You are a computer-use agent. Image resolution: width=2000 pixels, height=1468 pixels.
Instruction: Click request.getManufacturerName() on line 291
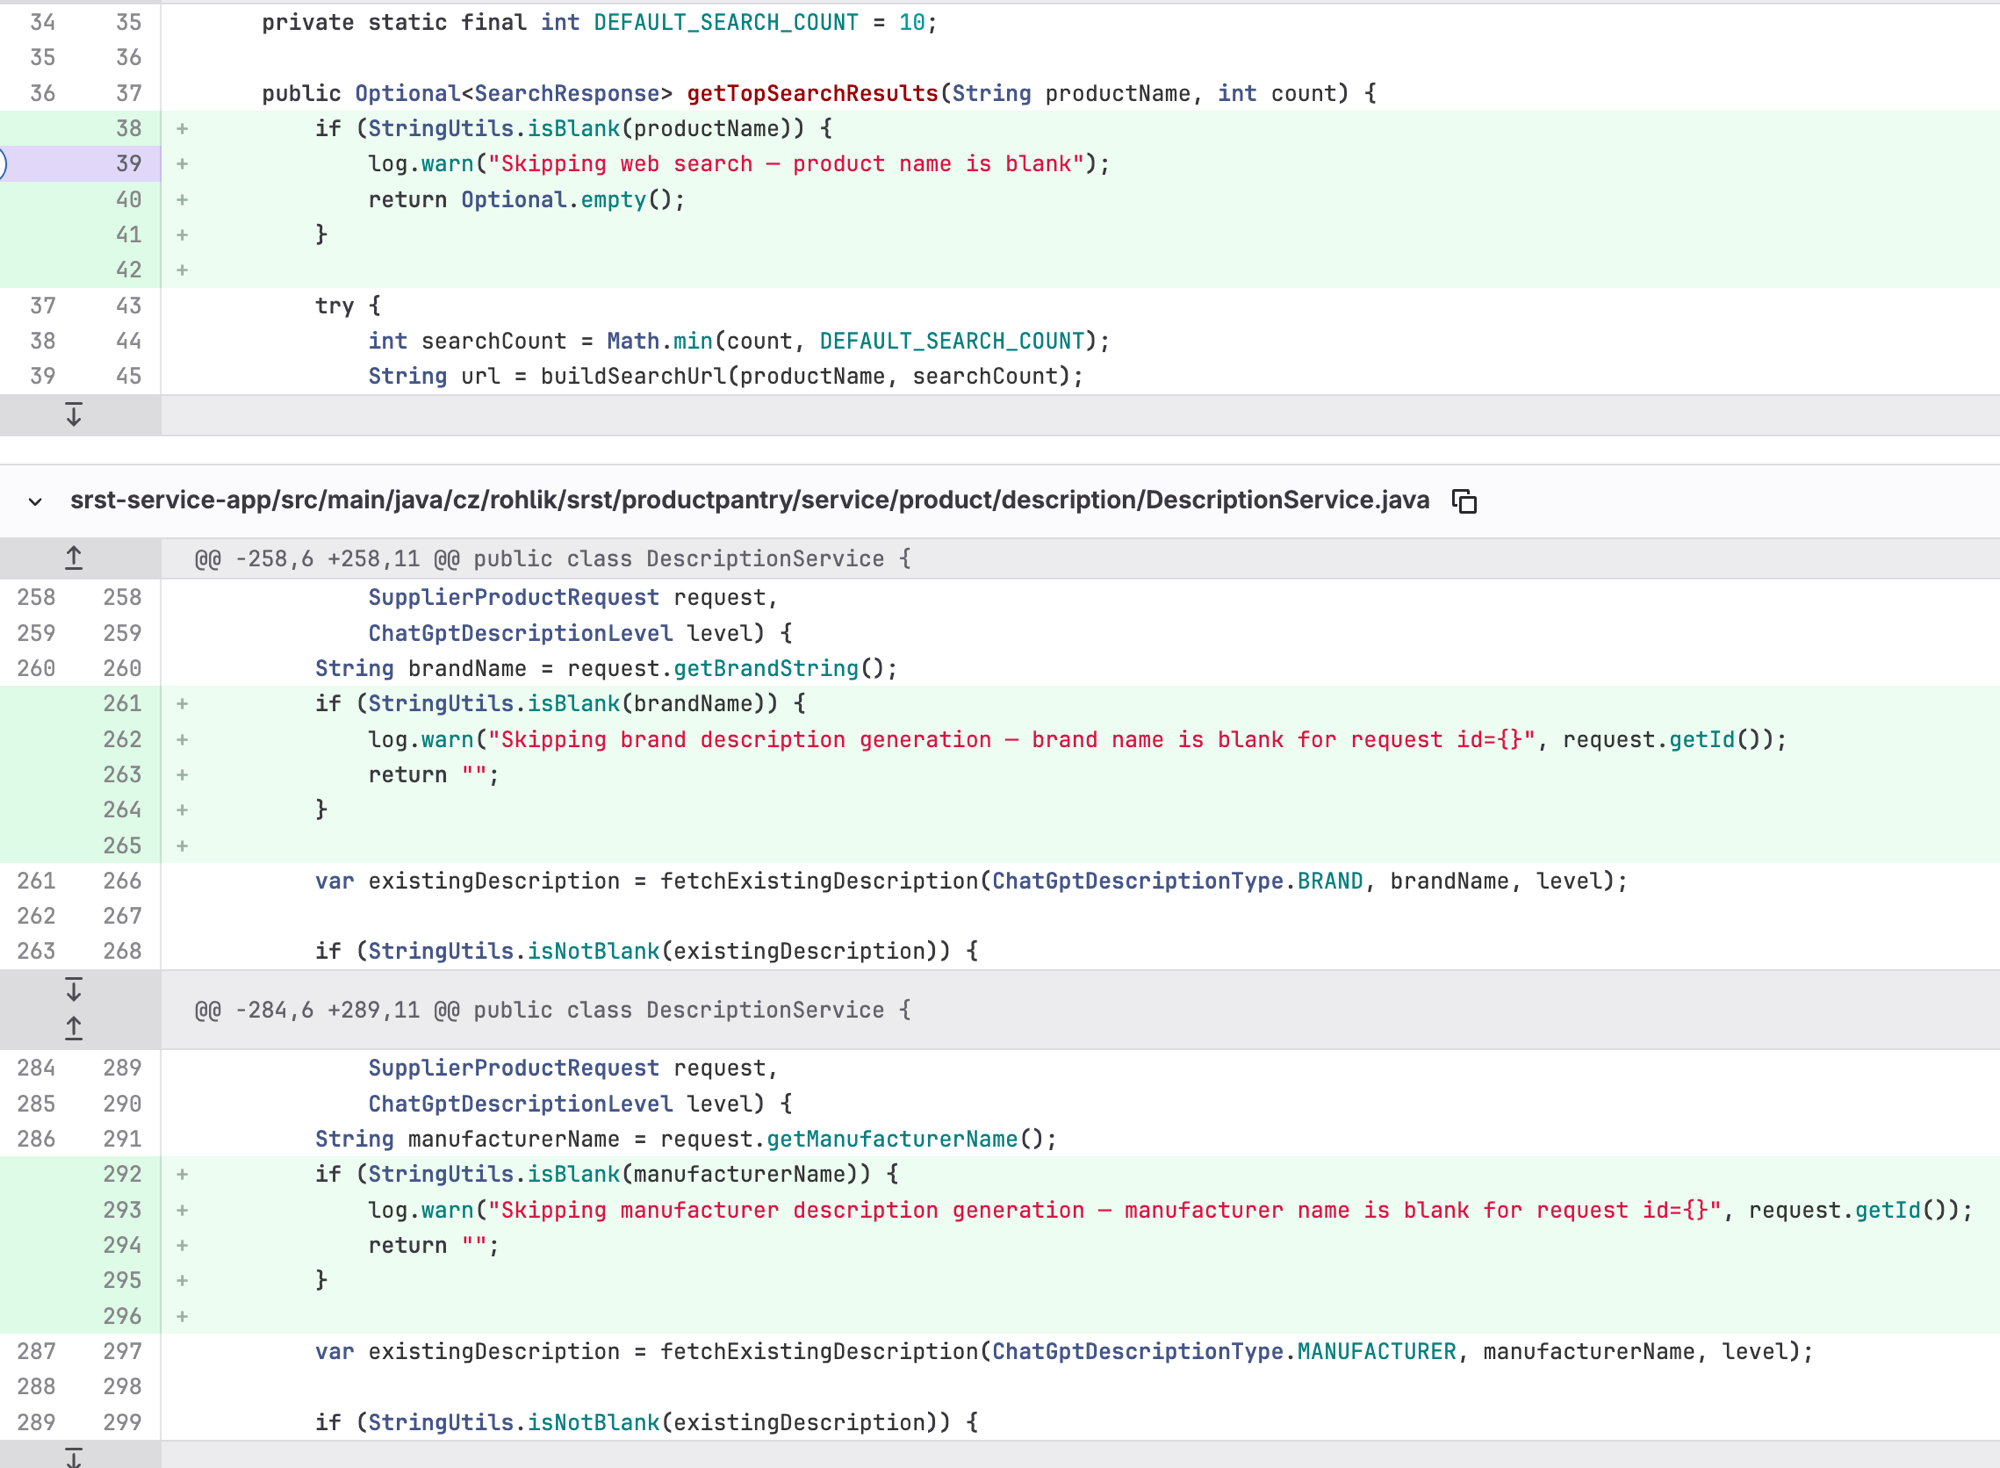(852, 1139)
